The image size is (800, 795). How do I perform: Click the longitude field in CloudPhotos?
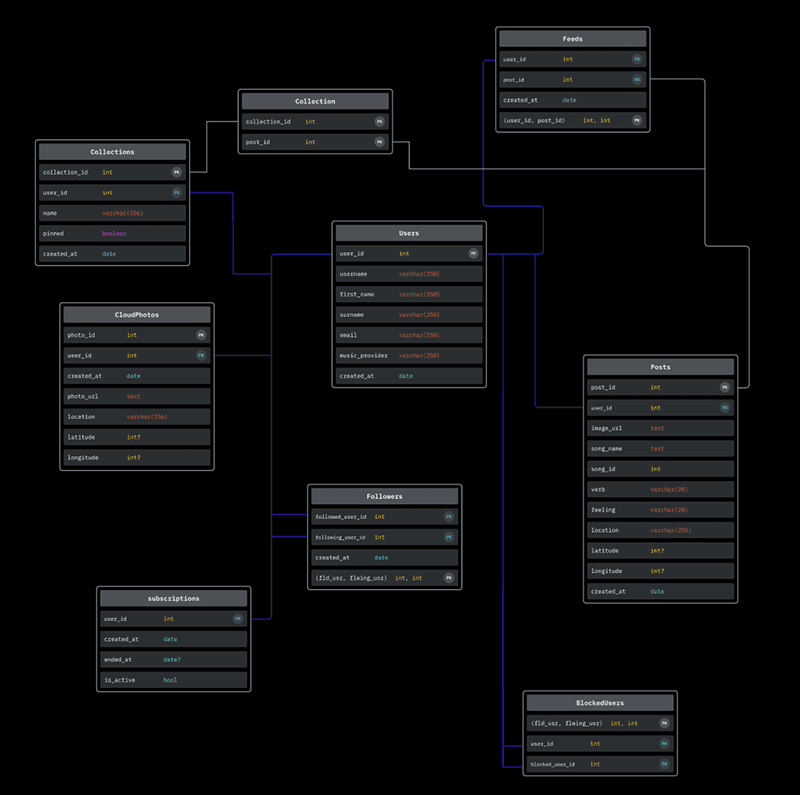coord(137,458)
